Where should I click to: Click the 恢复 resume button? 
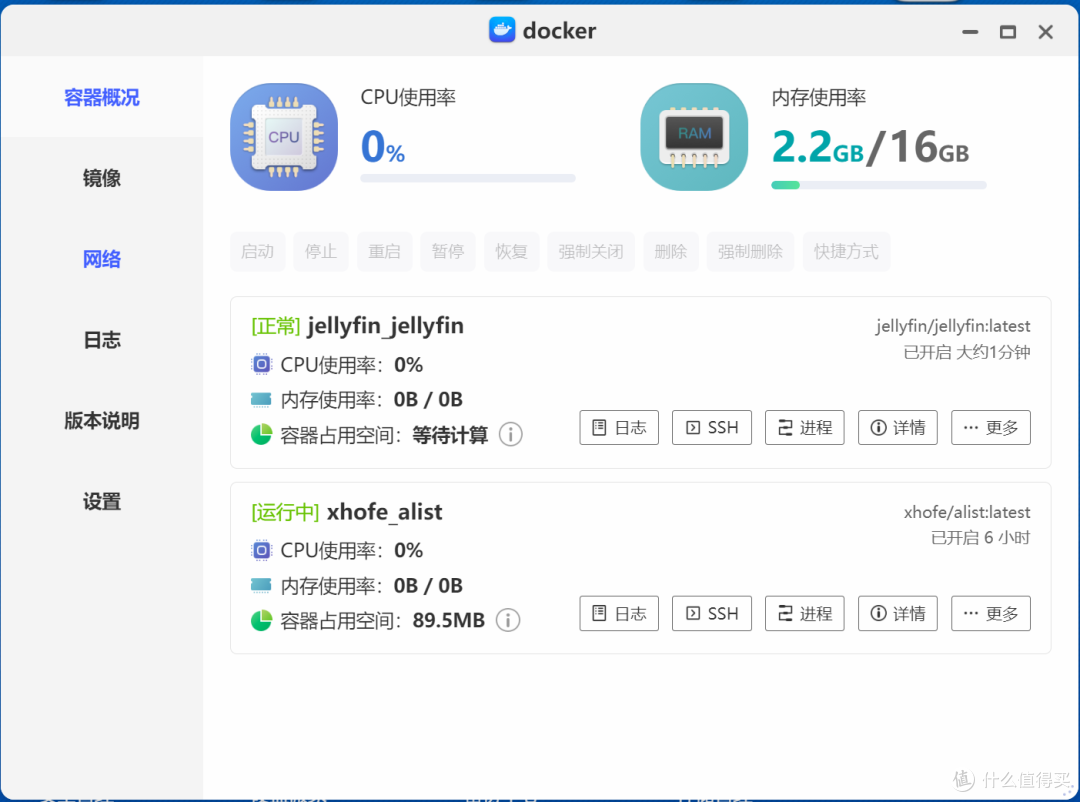point(511,251)
